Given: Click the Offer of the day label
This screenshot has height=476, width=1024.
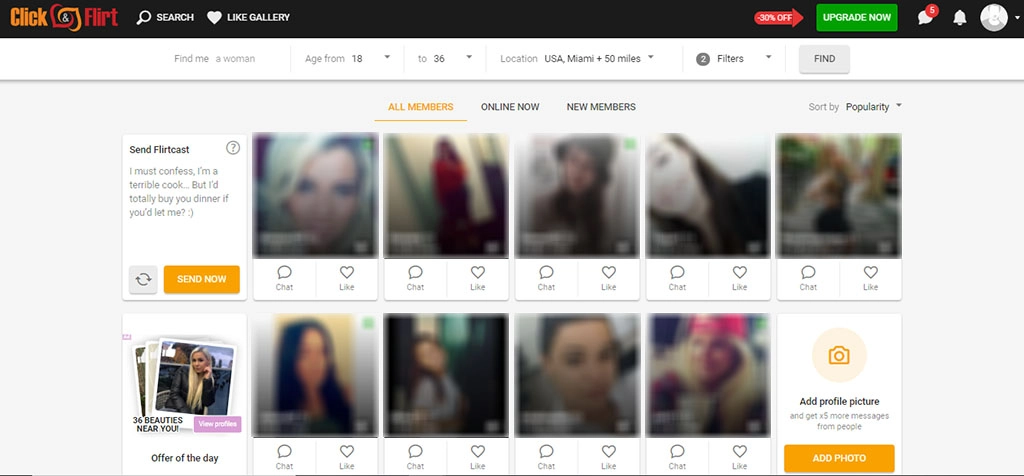Looking at the screenshot, I should (185, 458).
